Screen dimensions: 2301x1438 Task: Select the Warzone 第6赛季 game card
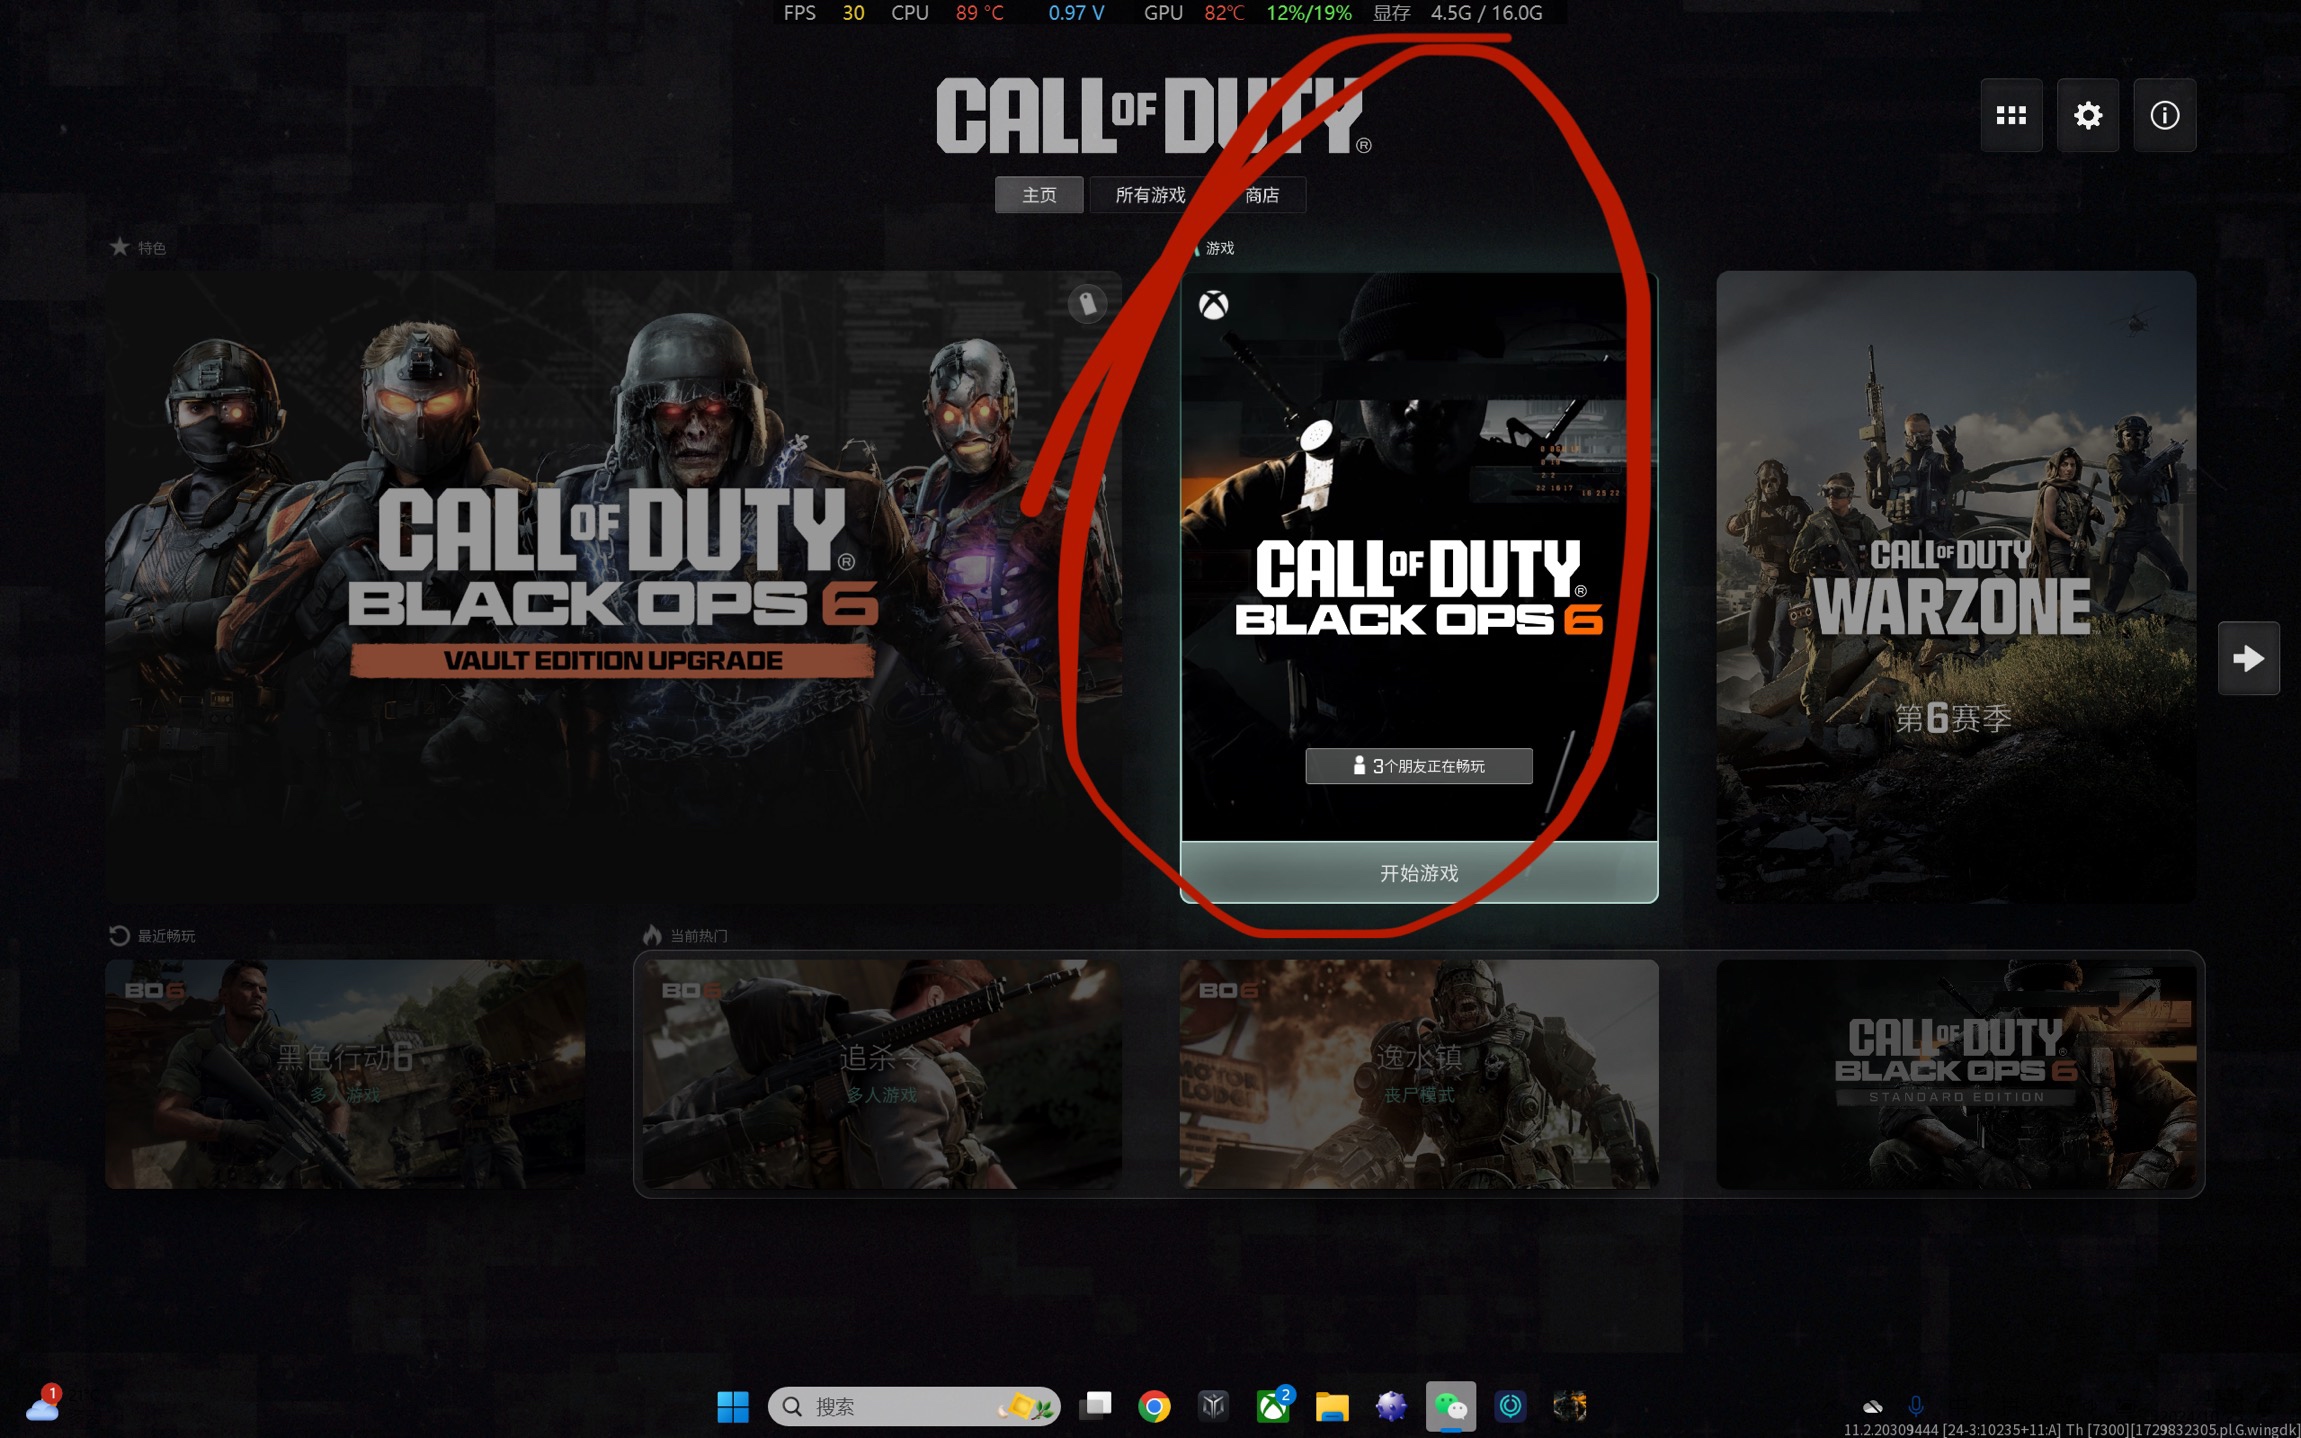click(1955, 587)
